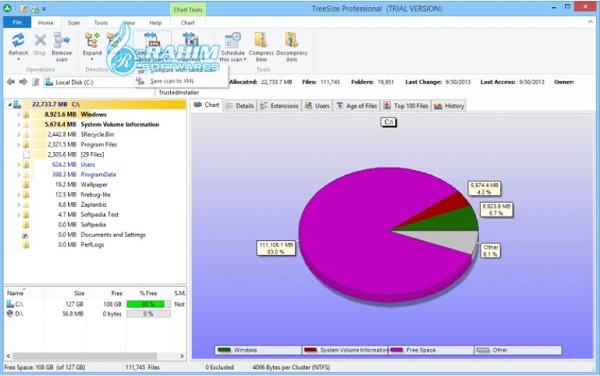Click the Free Space legend swatch
Screen dimensions: 600x376
click(397, 350)
